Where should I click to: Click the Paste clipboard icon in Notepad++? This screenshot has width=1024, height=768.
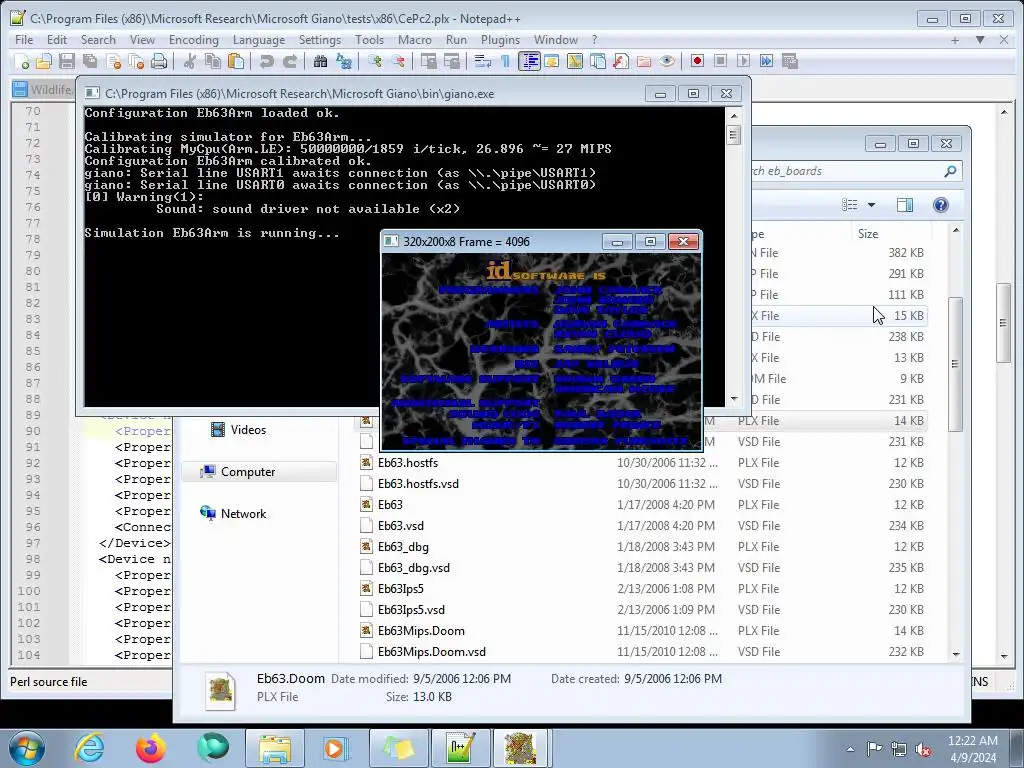pos(236,61)
